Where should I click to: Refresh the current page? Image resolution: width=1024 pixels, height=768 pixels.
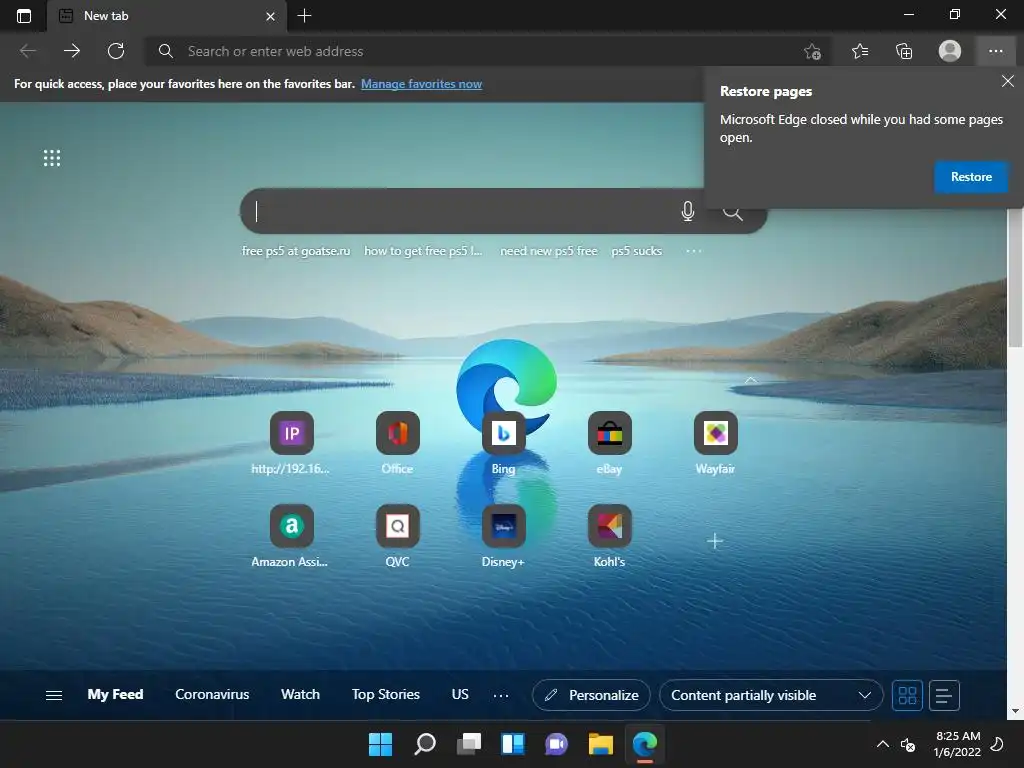pos(116,51)
